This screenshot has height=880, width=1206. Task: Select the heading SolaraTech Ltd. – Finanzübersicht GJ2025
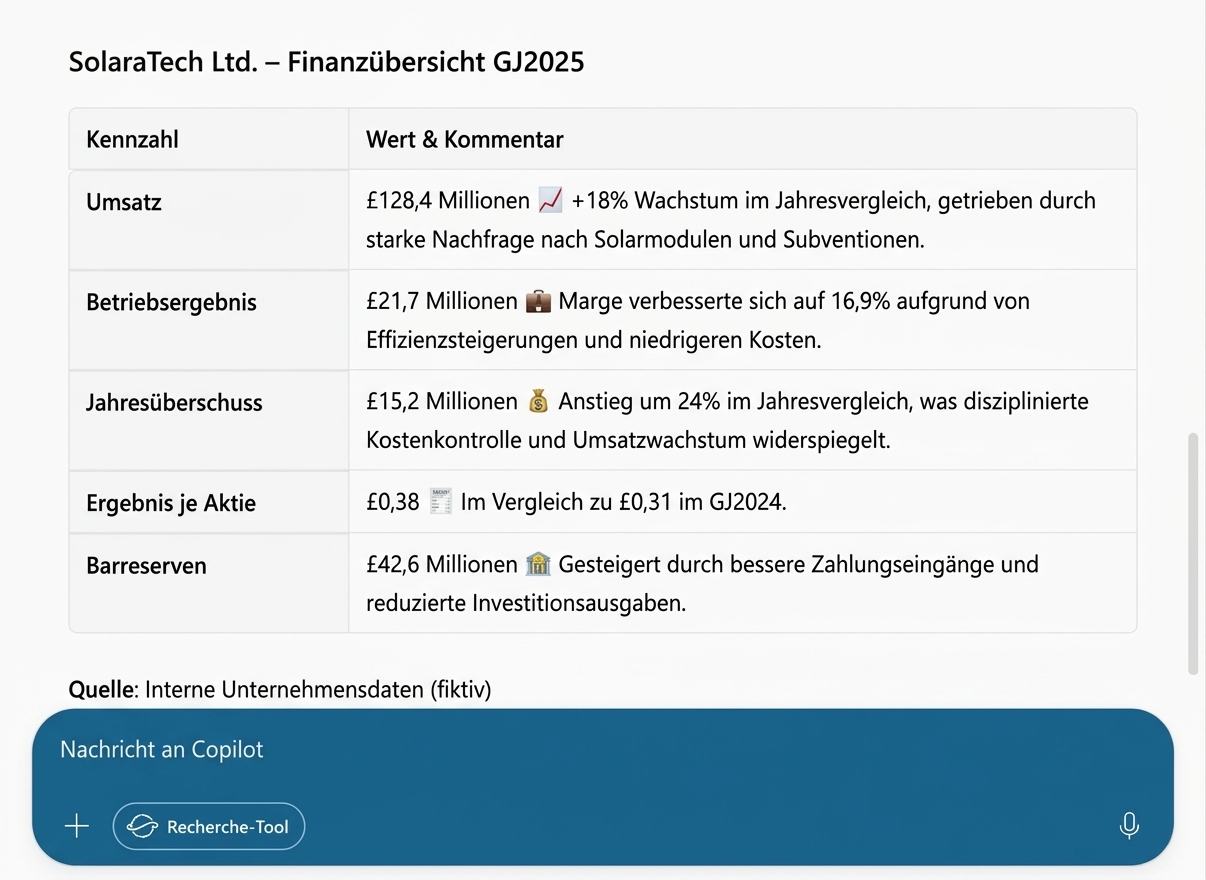327,62
